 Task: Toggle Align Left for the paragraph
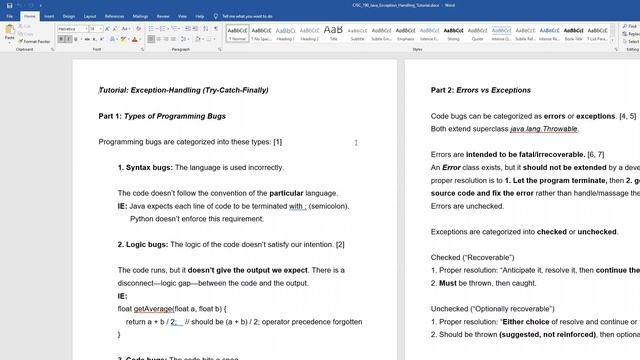click(x=151, y=39)
